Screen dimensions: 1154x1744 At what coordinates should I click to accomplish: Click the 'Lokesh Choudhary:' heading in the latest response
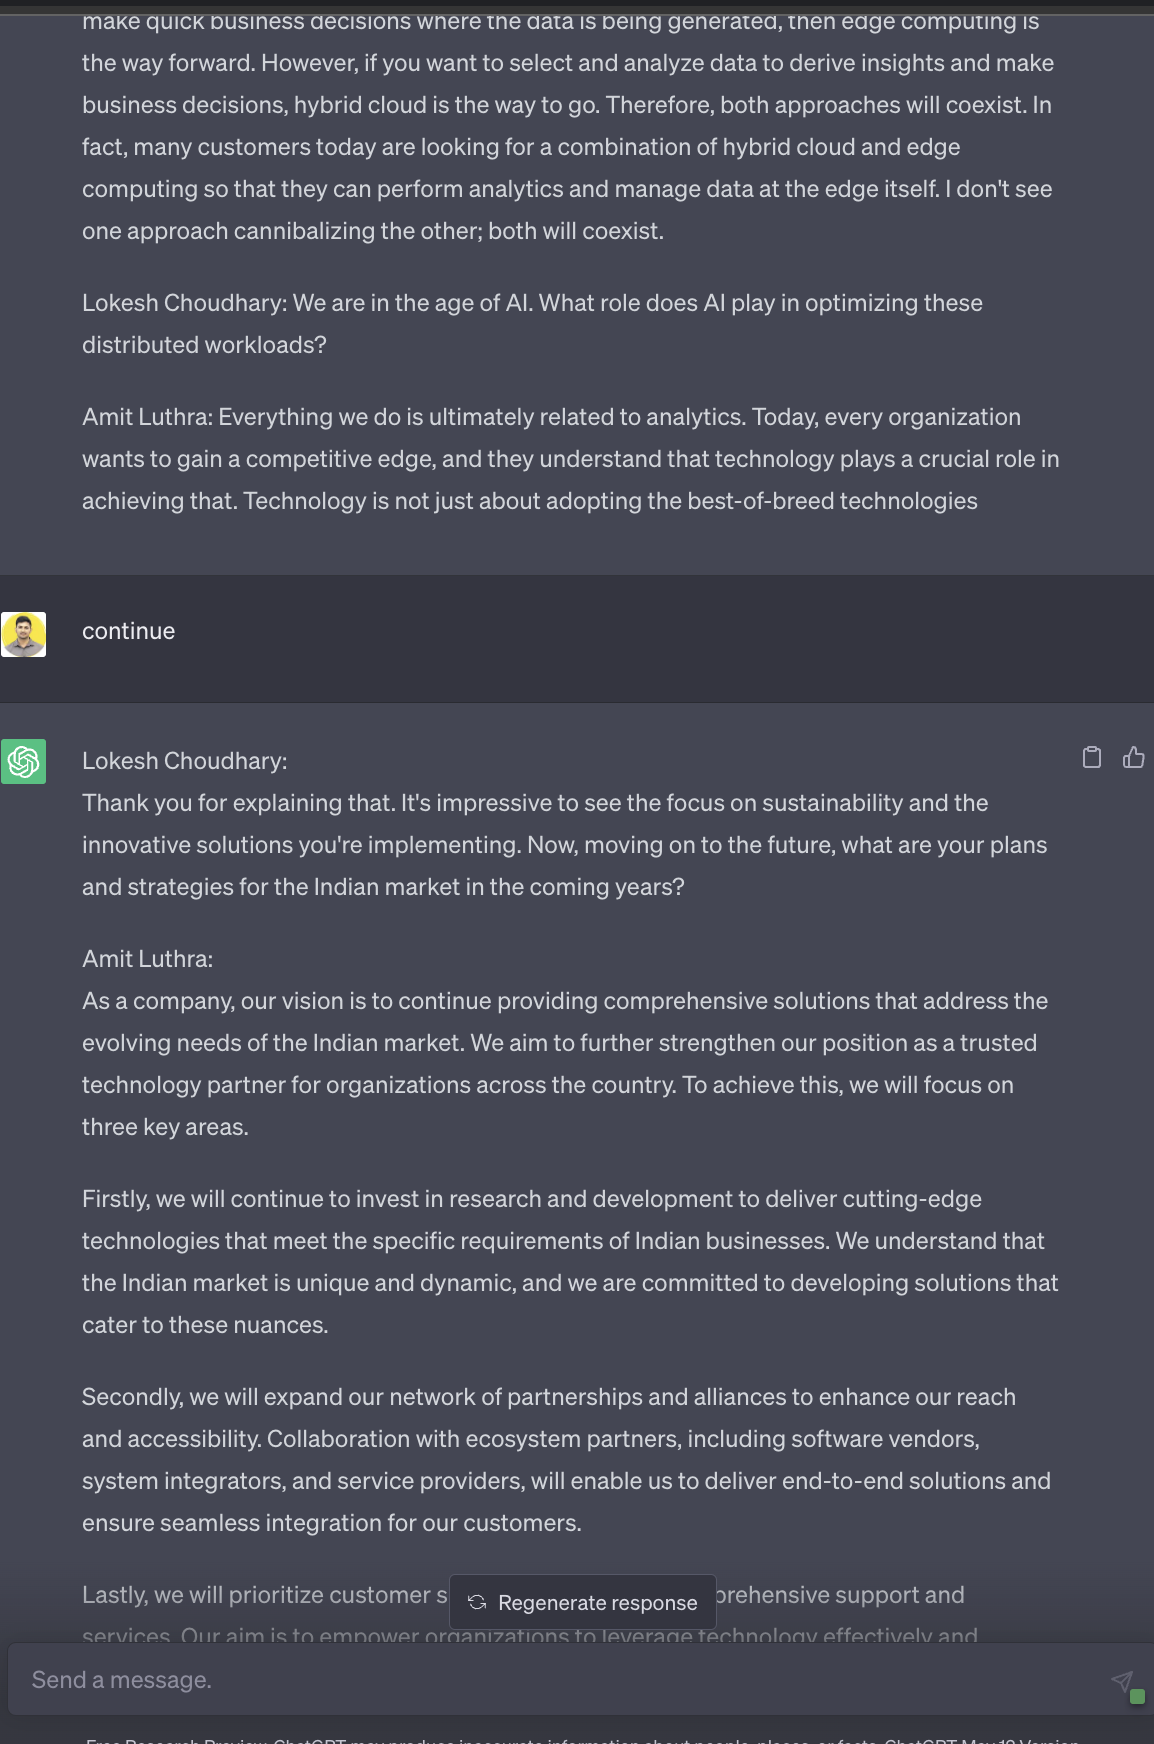(x=185, y=761)
